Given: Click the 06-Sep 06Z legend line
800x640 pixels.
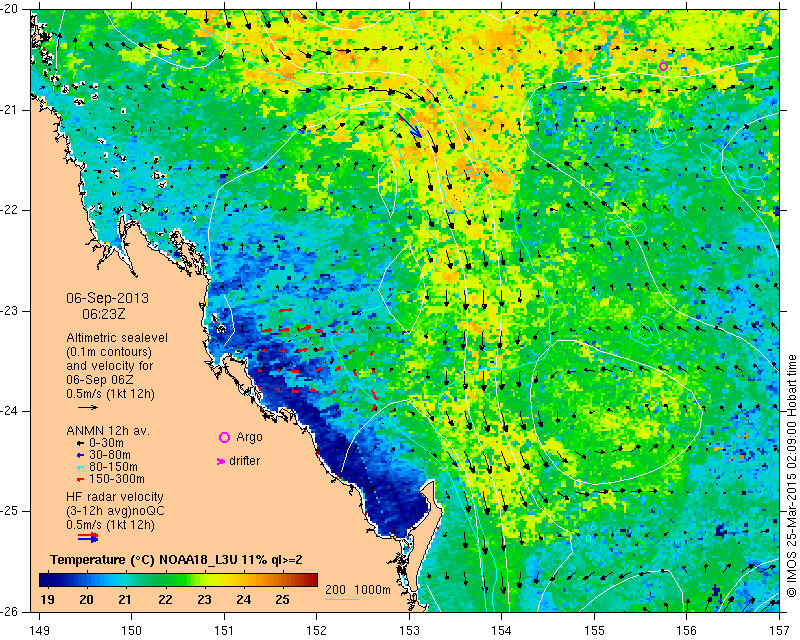Looking at the screenshot, I should (x=100, y=380).
